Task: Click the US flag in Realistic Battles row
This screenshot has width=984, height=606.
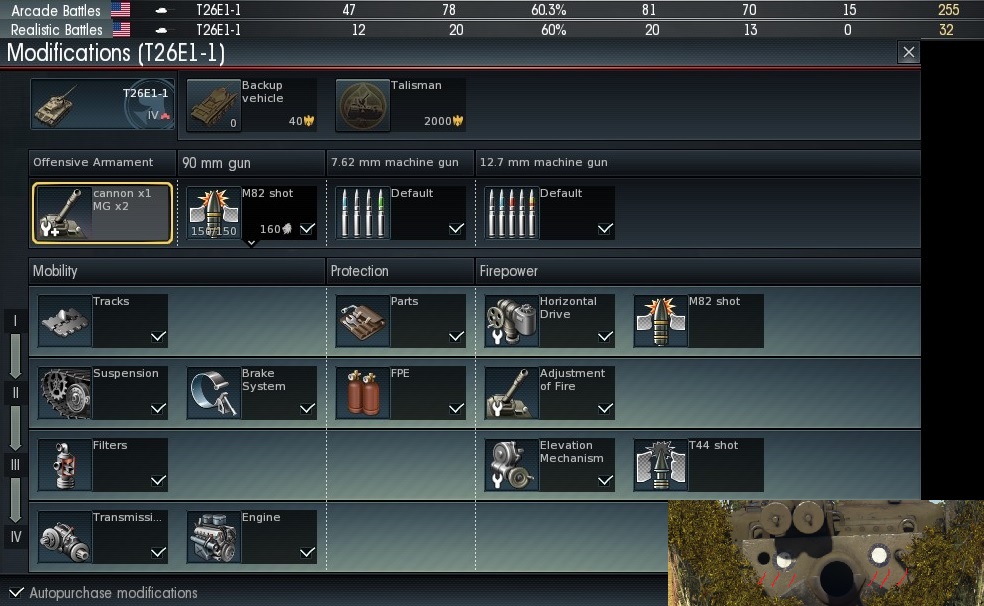Action: (121, 29)
